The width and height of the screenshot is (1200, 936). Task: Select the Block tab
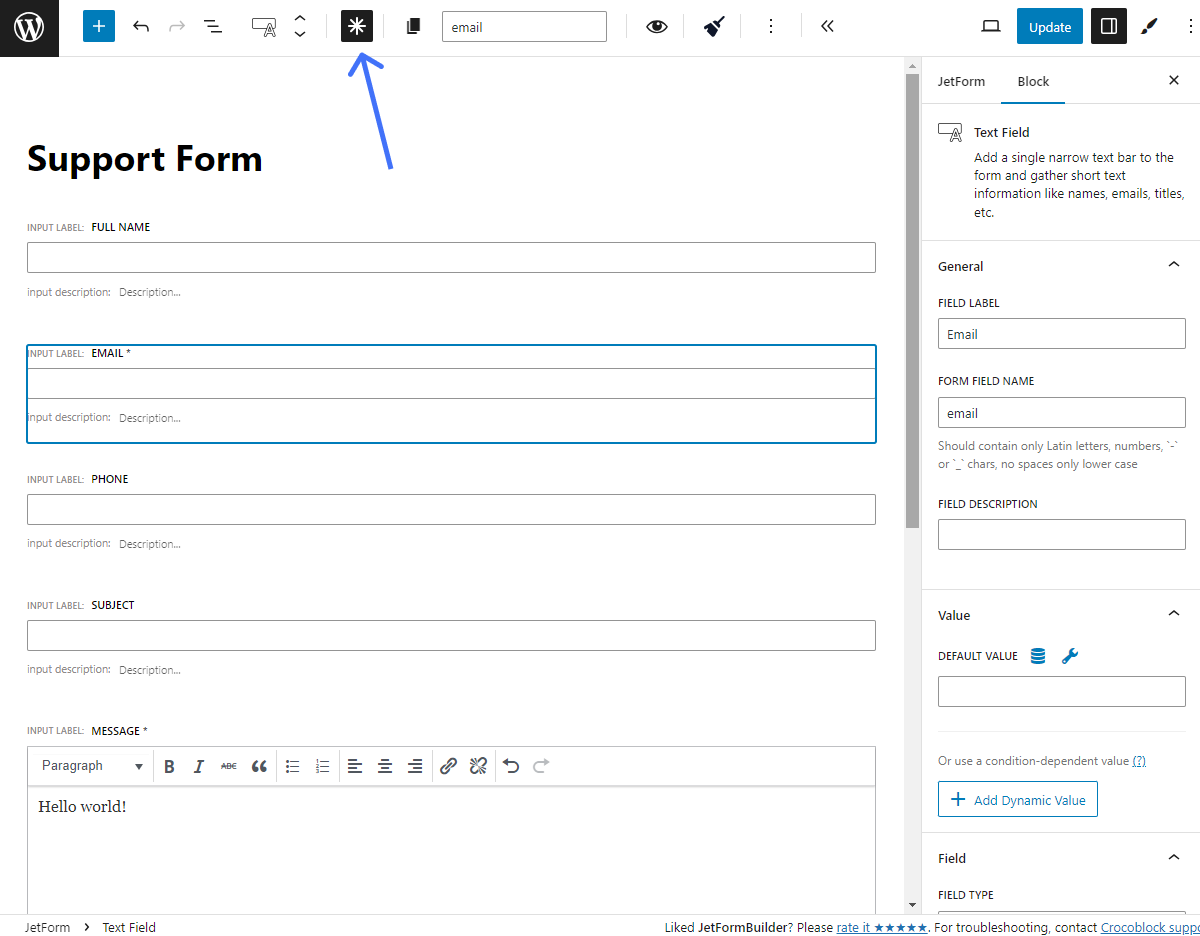pyautogui.click(x=1033, y=82)
